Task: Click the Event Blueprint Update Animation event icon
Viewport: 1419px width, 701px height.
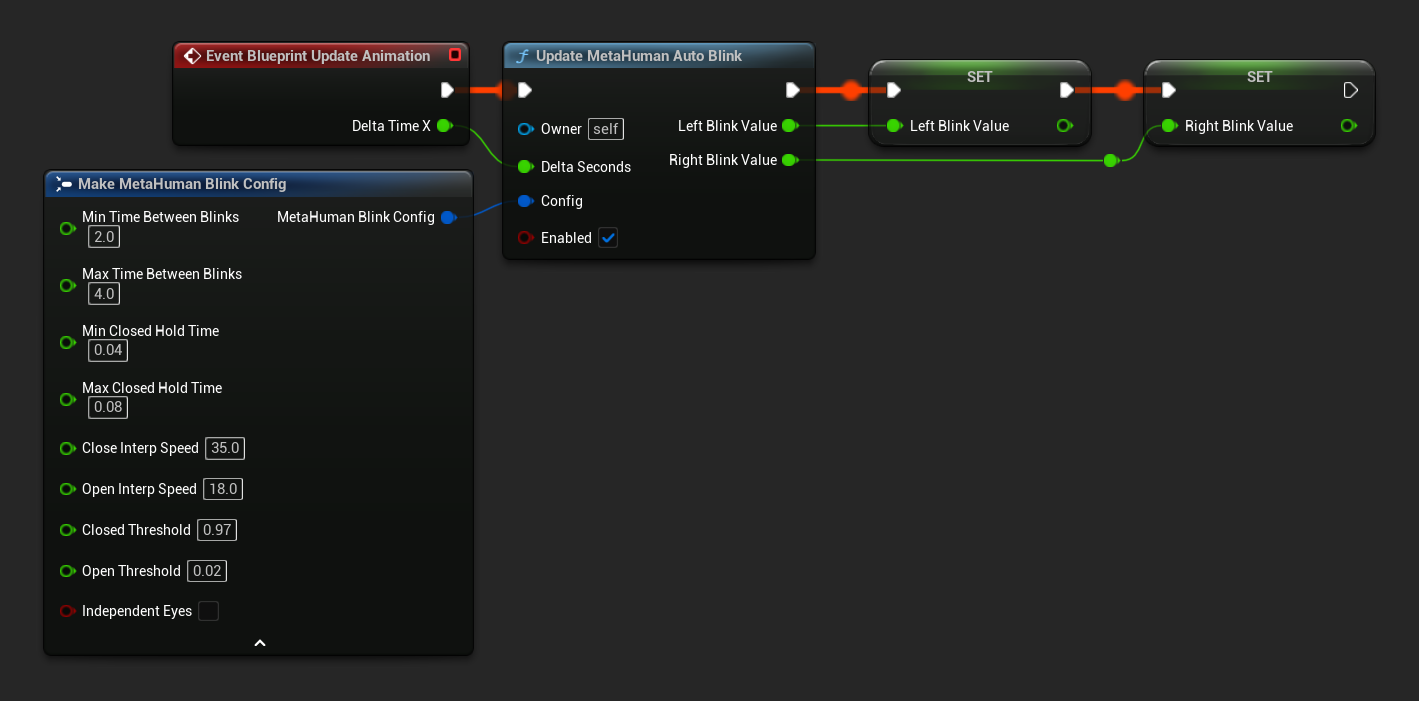Action: coord(192,56)
